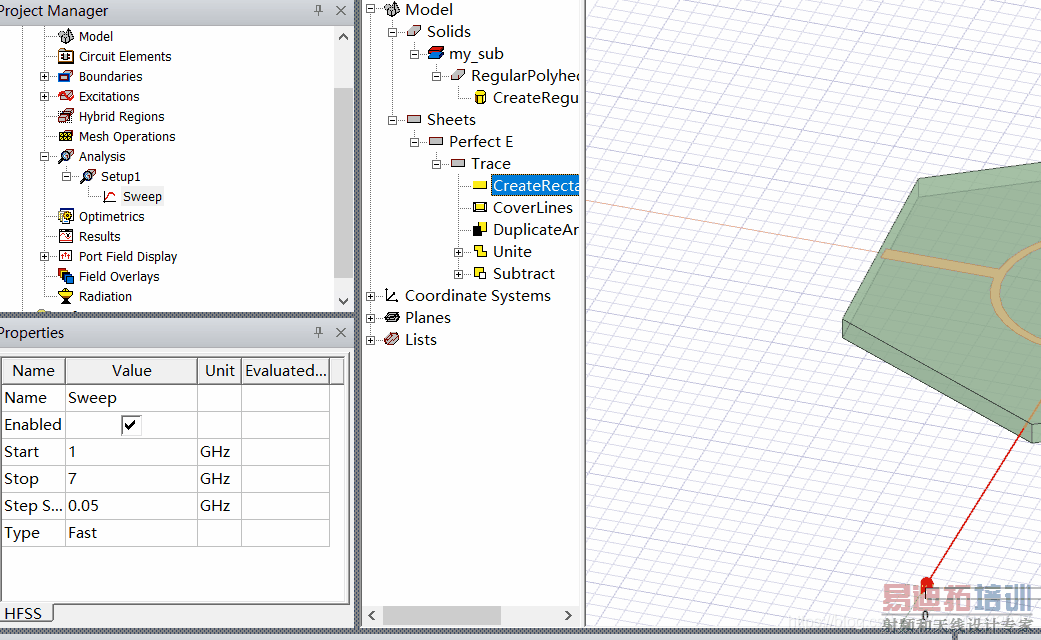This screenshot has height=640, width=1041.
Task: Expand the Port Field Display node
Action: [44, 256]
